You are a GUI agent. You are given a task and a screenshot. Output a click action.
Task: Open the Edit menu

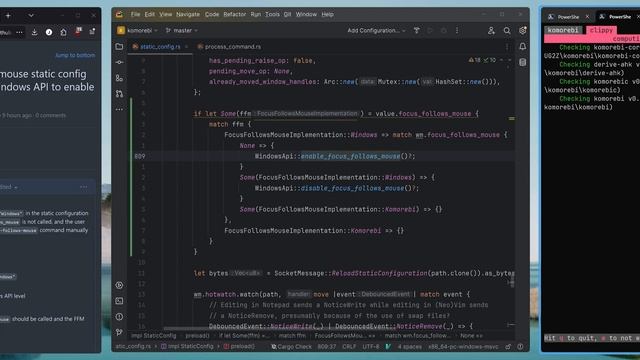(150, 14)
